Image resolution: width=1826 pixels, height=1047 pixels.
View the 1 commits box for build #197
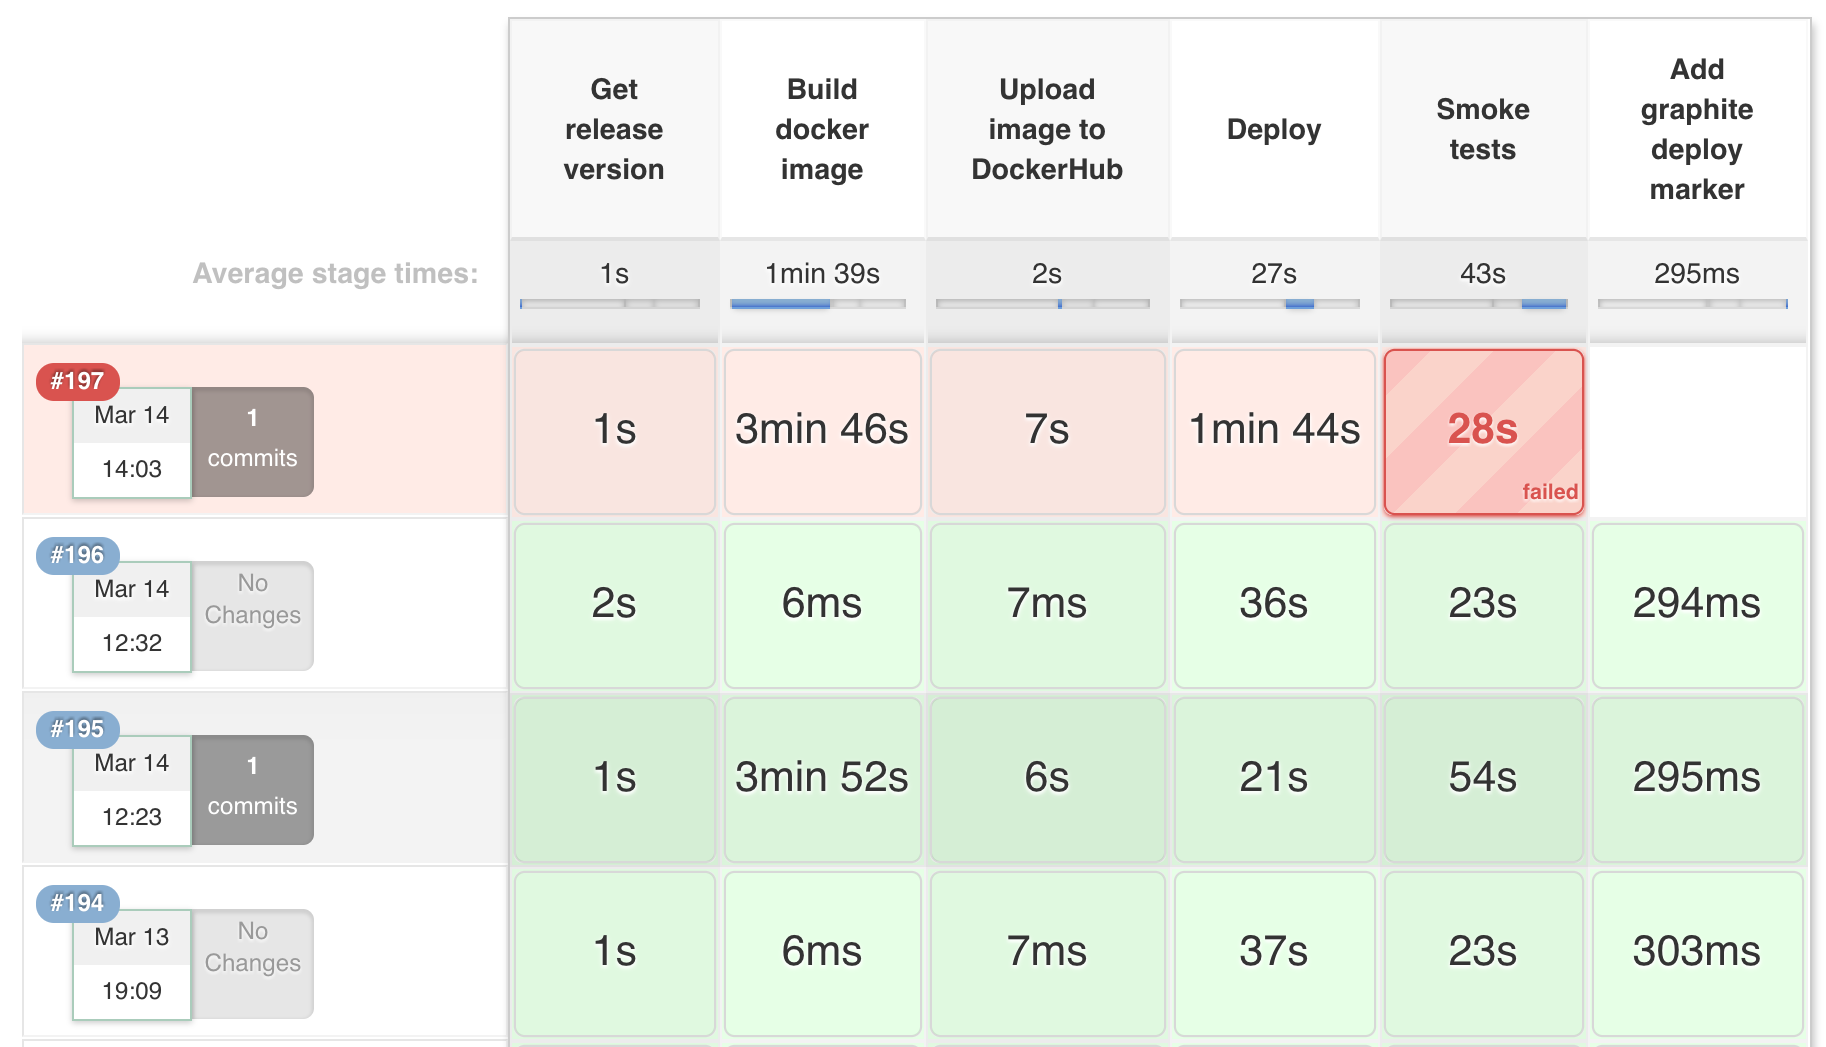252,441
